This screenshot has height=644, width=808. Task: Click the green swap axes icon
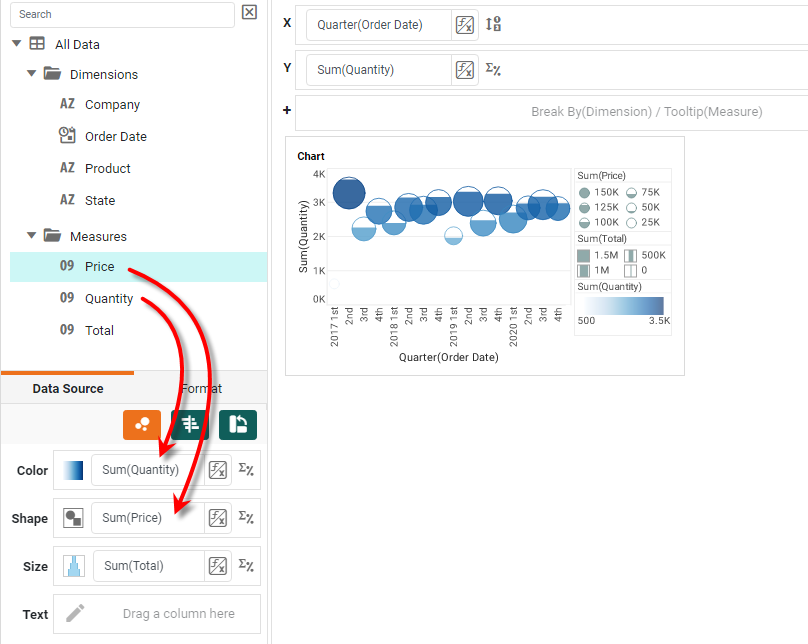pyautogui.click(x=238, y=424)
